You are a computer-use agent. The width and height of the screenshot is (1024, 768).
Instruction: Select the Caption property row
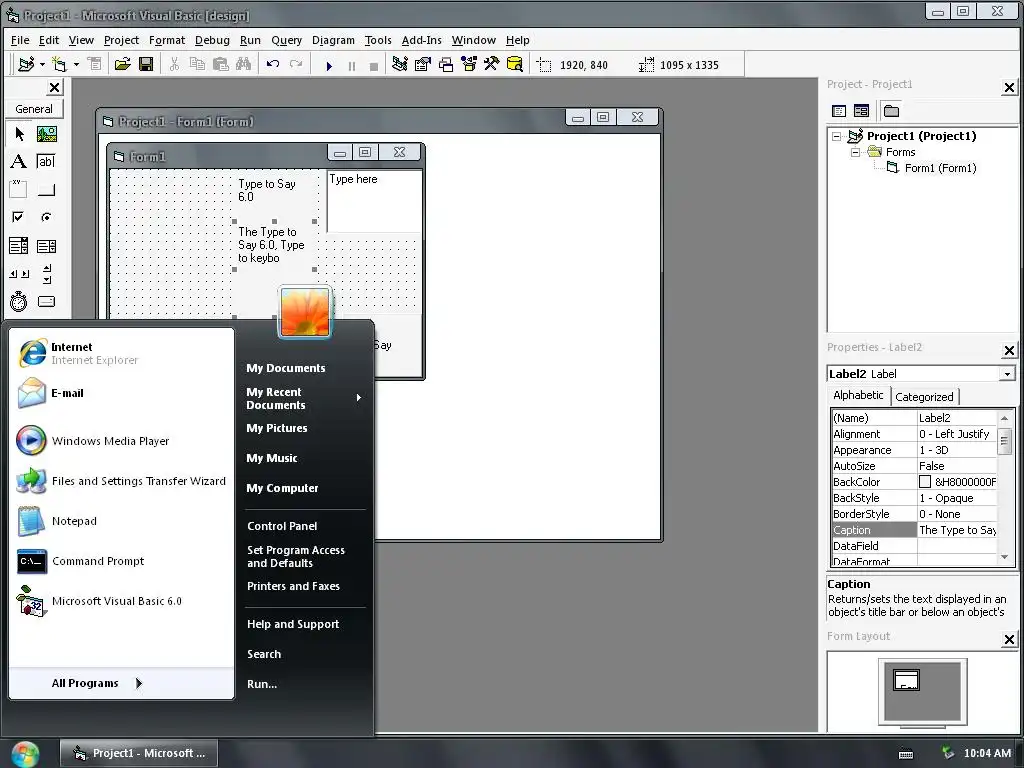[914, 530]
